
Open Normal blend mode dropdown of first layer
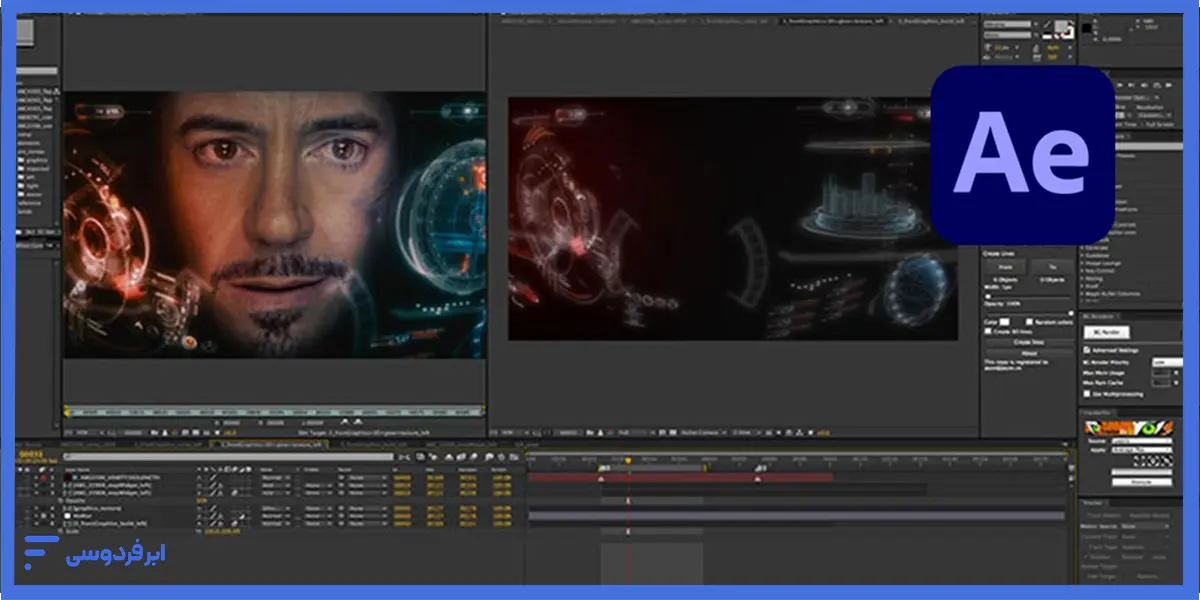point(275,477)
